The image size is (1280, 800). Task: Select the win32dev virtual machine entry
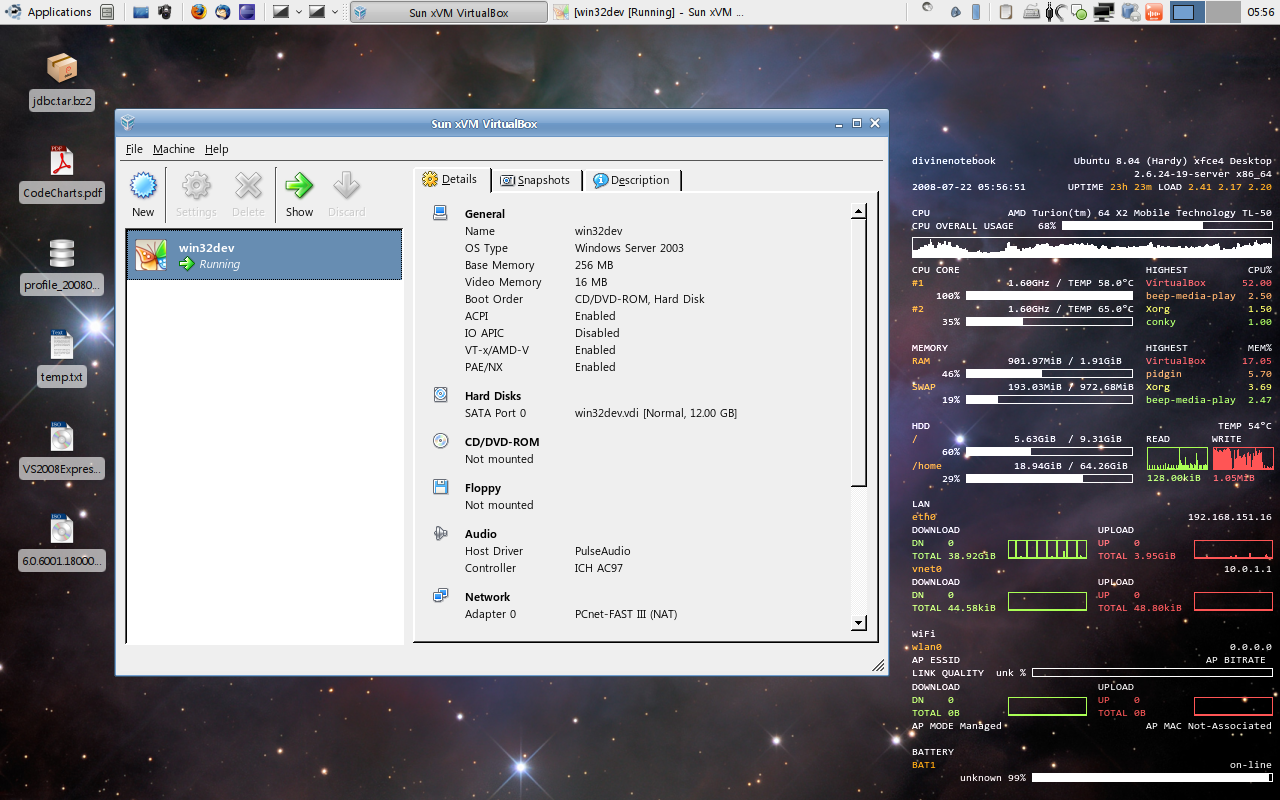click(264, 255)
